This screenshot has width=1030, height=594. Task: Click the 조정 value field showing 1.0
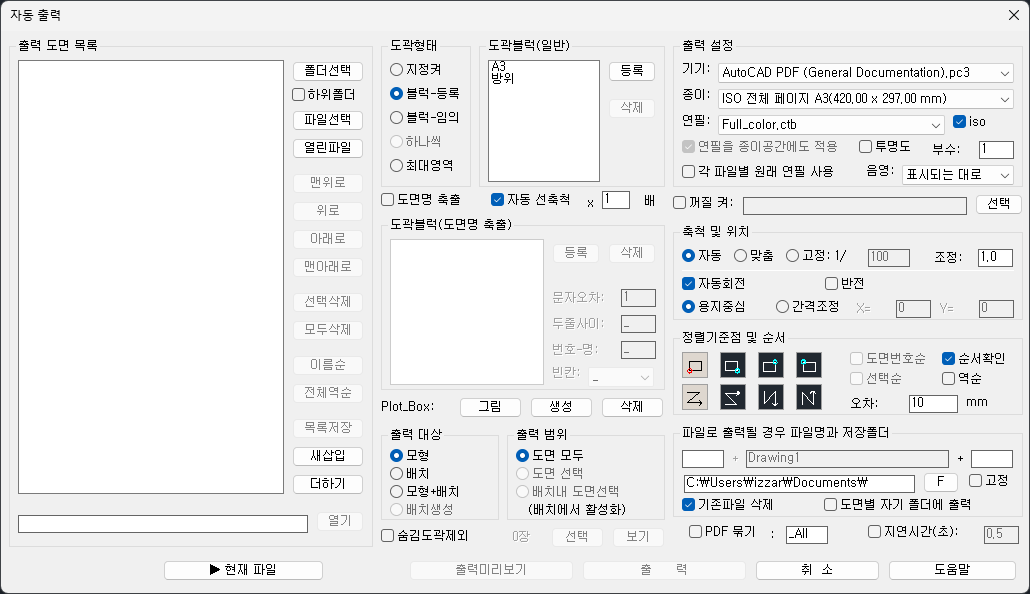(x=996, y=257)
